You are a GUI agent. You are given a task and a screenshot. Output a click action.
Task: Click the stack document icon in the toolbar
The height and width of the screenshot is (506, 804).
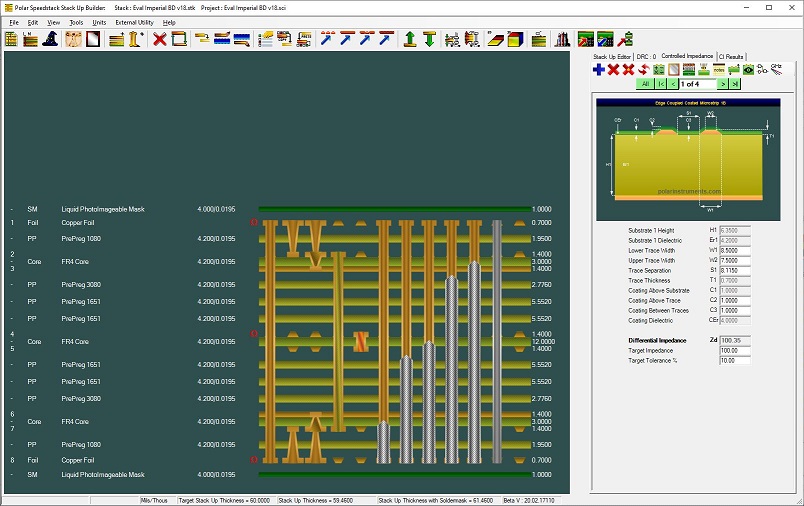[11, 39]
